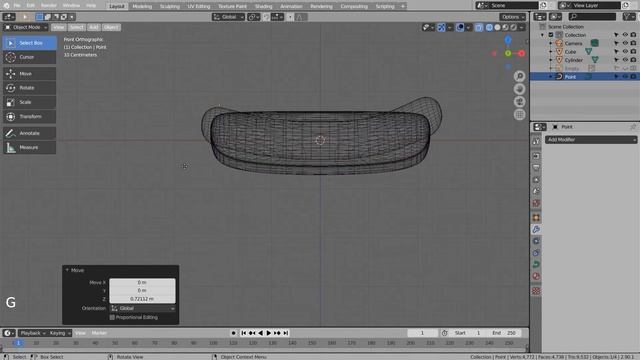Open the viewport Select menu

76,27
